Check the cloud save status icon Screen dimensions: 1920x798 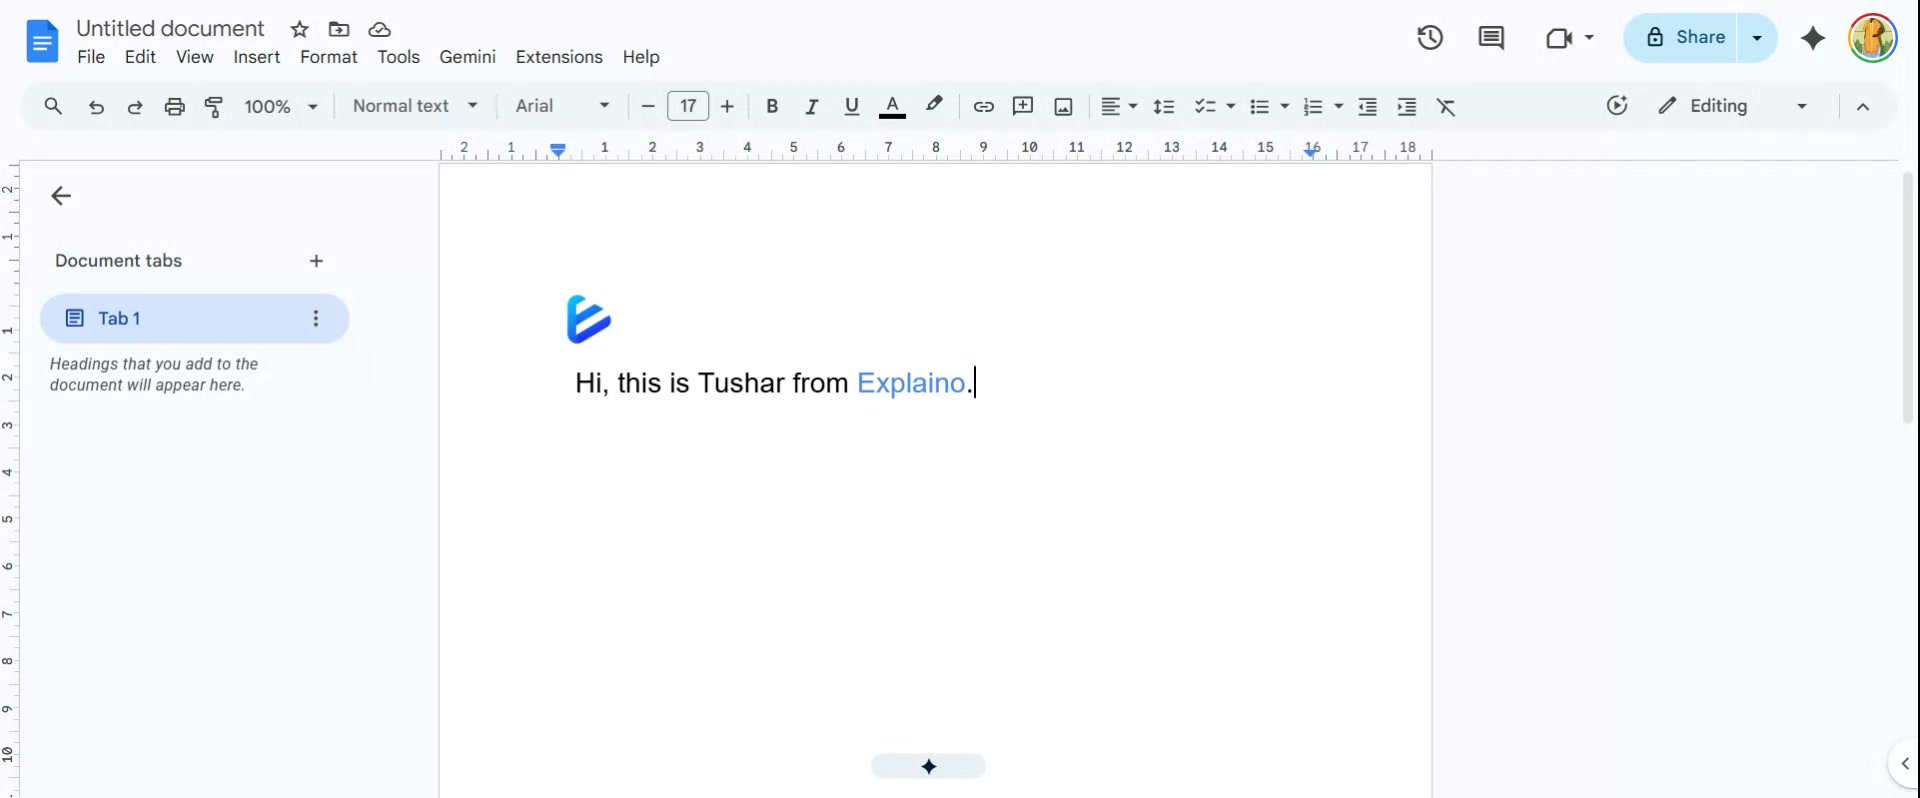[x=379, y=29]
